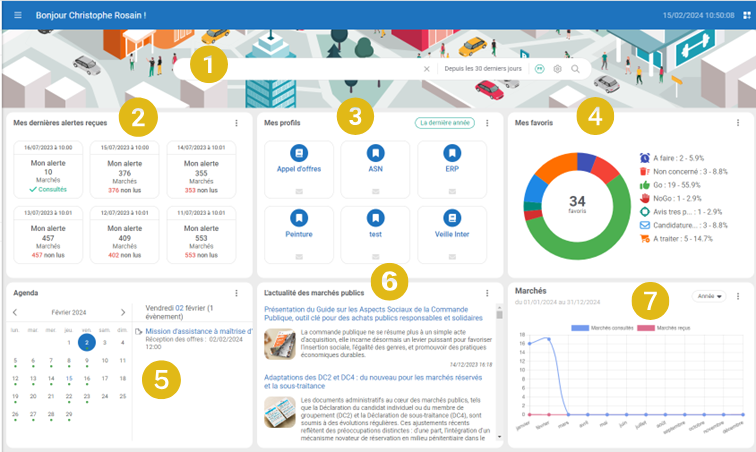This screenshot has height=452, width=756.
Task: Clear the search field with X
Action: pos(426,69)
